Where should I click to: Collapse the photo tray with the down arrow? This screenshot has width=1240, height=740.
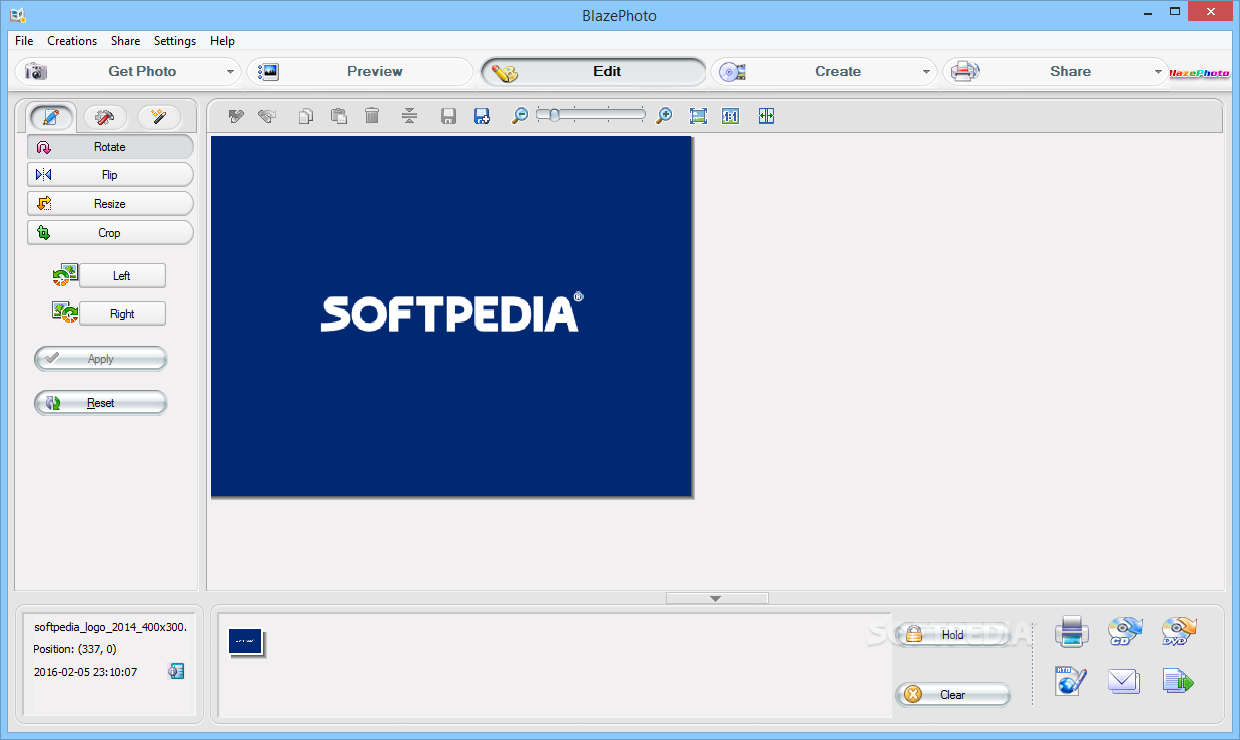point(716,598)
